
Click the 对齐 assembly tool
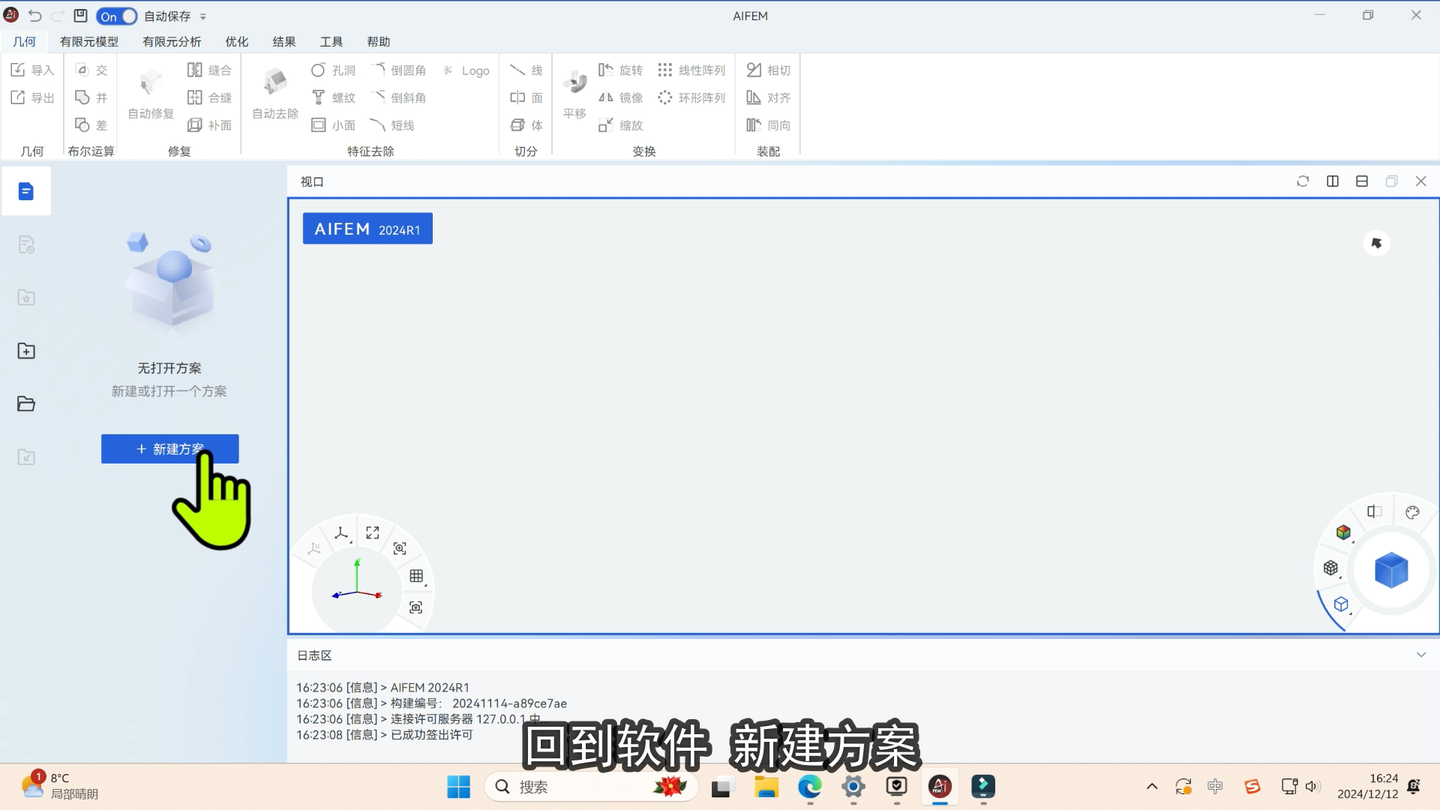pyautogui.click(x=768, y=98)
